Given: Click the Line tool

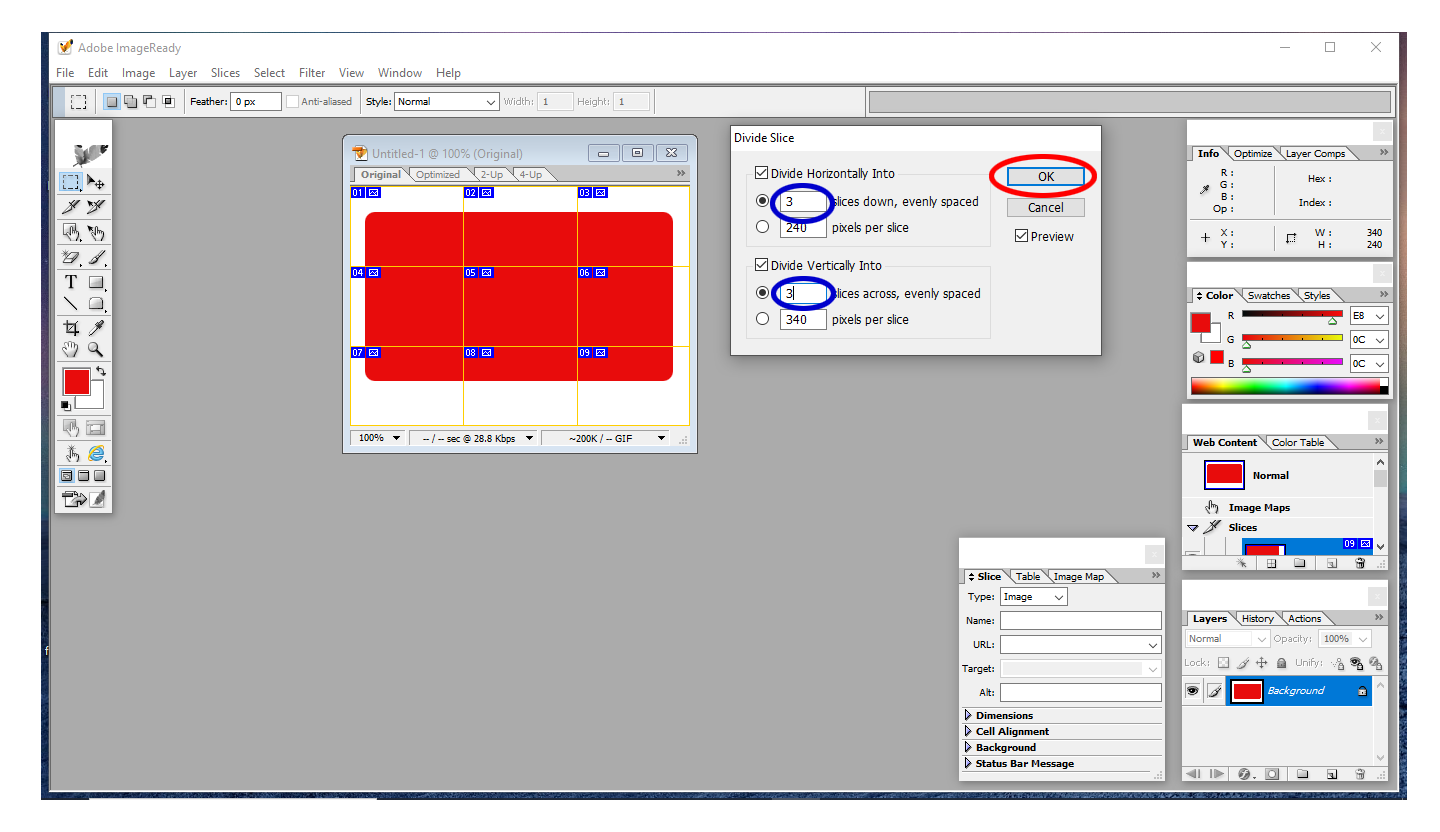Looking at the screenshot, I should pyautogui.click(x=71, y=304).
